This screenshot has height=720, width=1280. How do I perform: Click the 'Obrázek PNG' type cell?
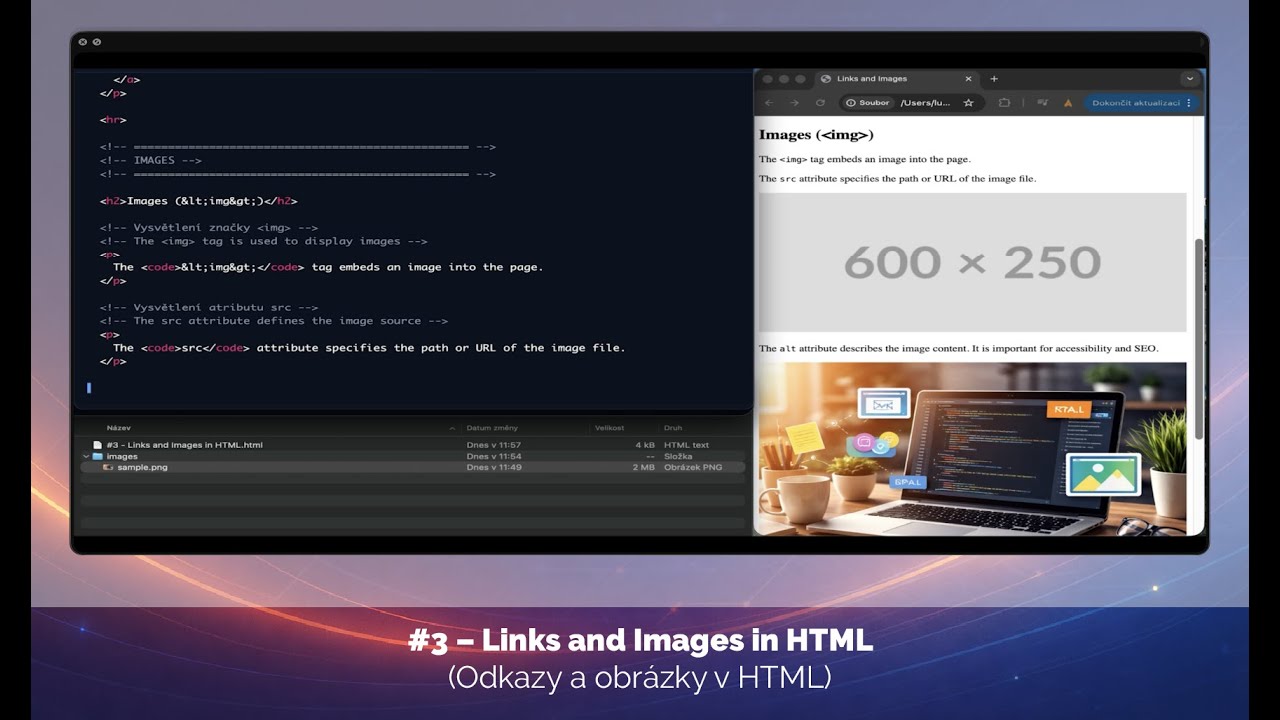pos(692,467)
